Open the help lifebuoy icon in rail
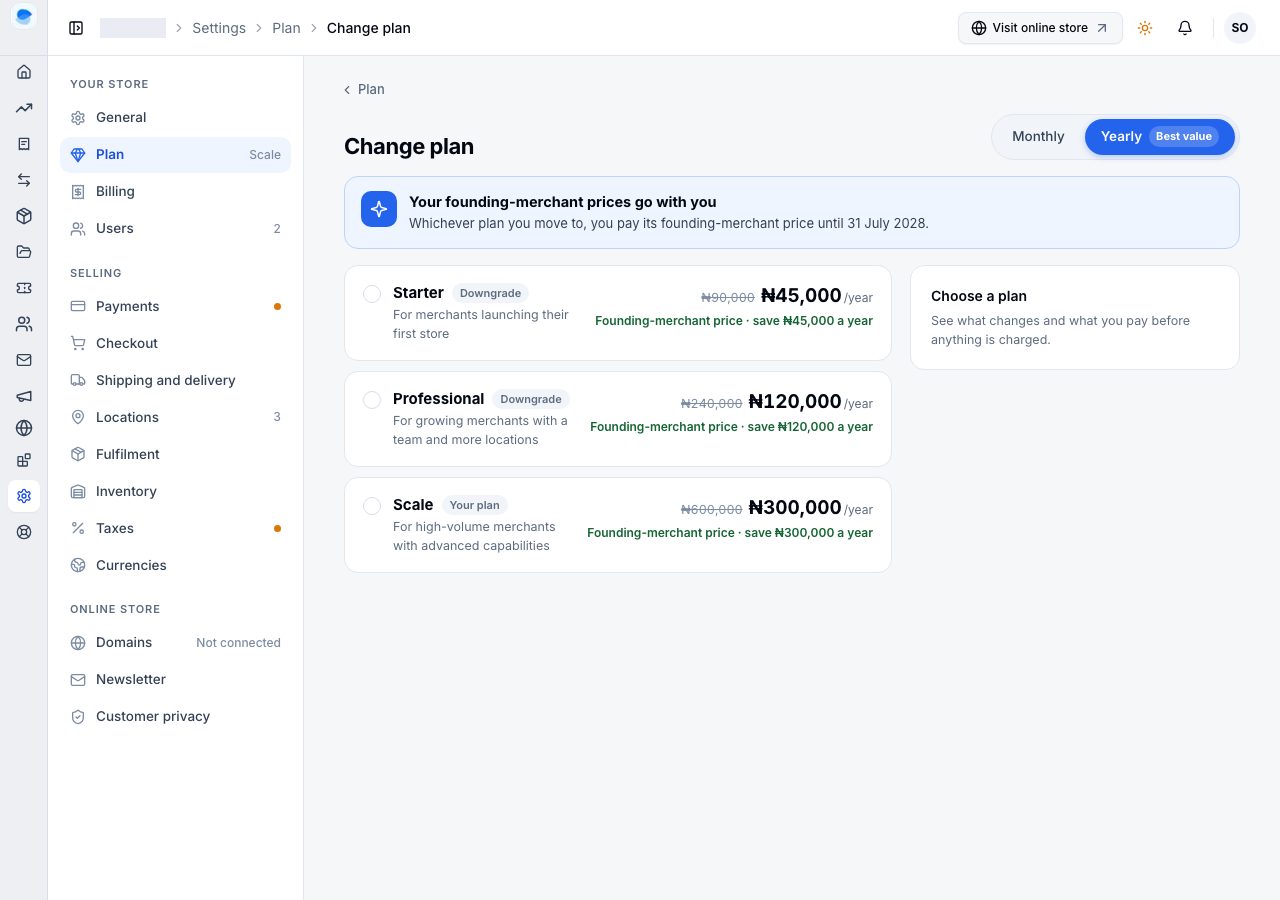This screenshot has width=1280, height=900. (x=24, y=532)
